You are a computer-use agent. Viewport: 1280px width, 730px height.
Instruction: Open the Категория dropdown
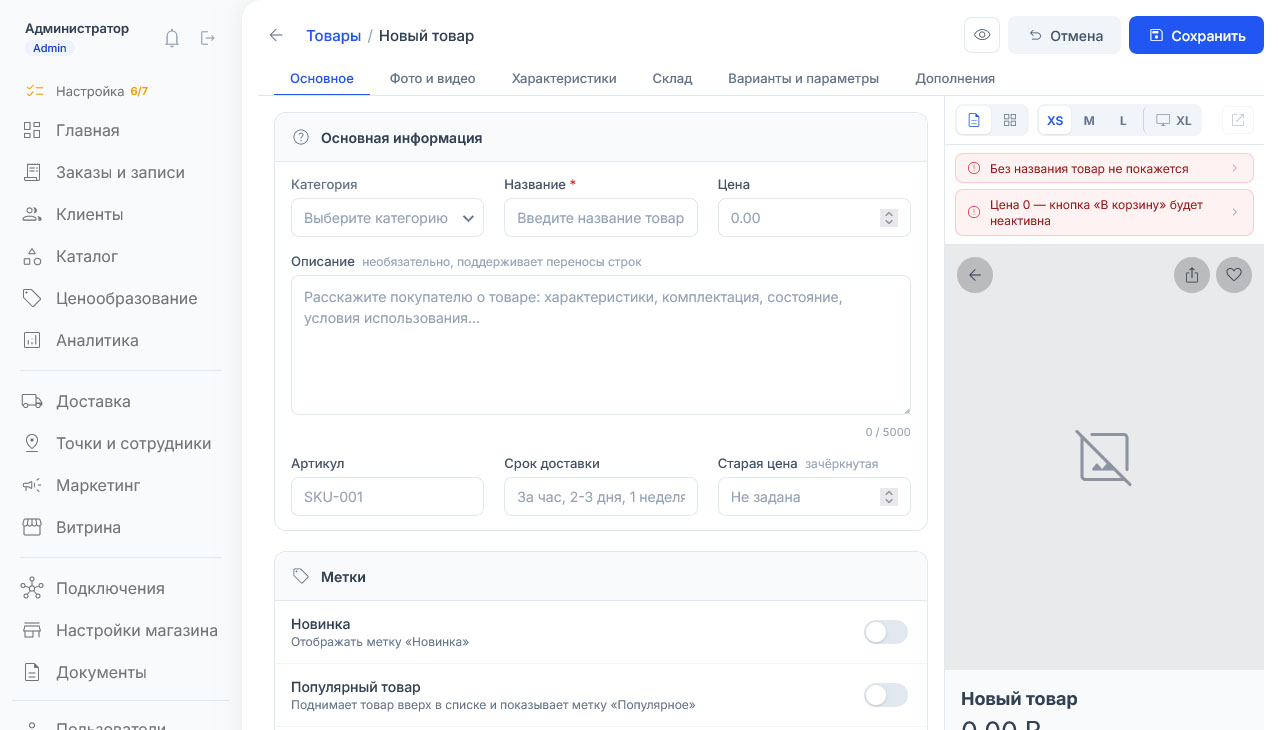[387, 218]
